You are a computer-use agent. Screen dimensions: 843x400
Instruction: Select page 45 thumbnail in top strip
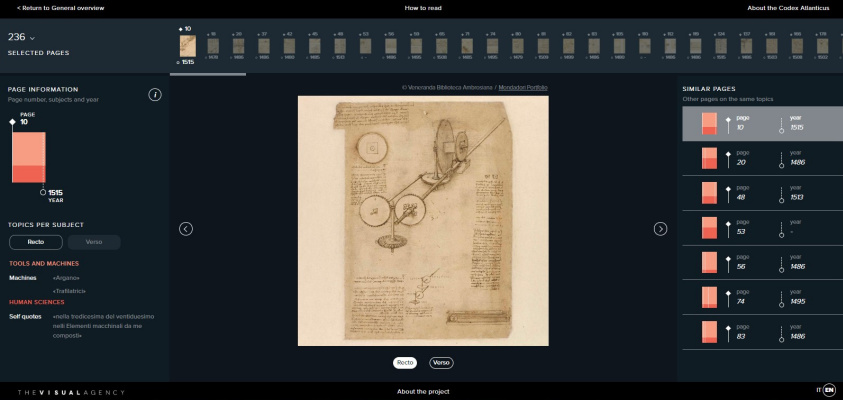(315, 46)
